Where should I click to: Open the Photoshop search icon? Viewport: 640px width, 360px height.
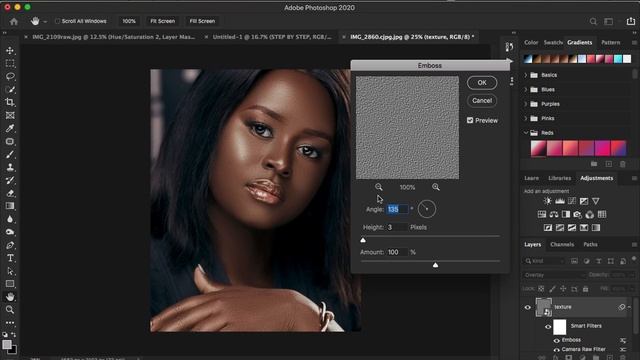coord(593,21)
